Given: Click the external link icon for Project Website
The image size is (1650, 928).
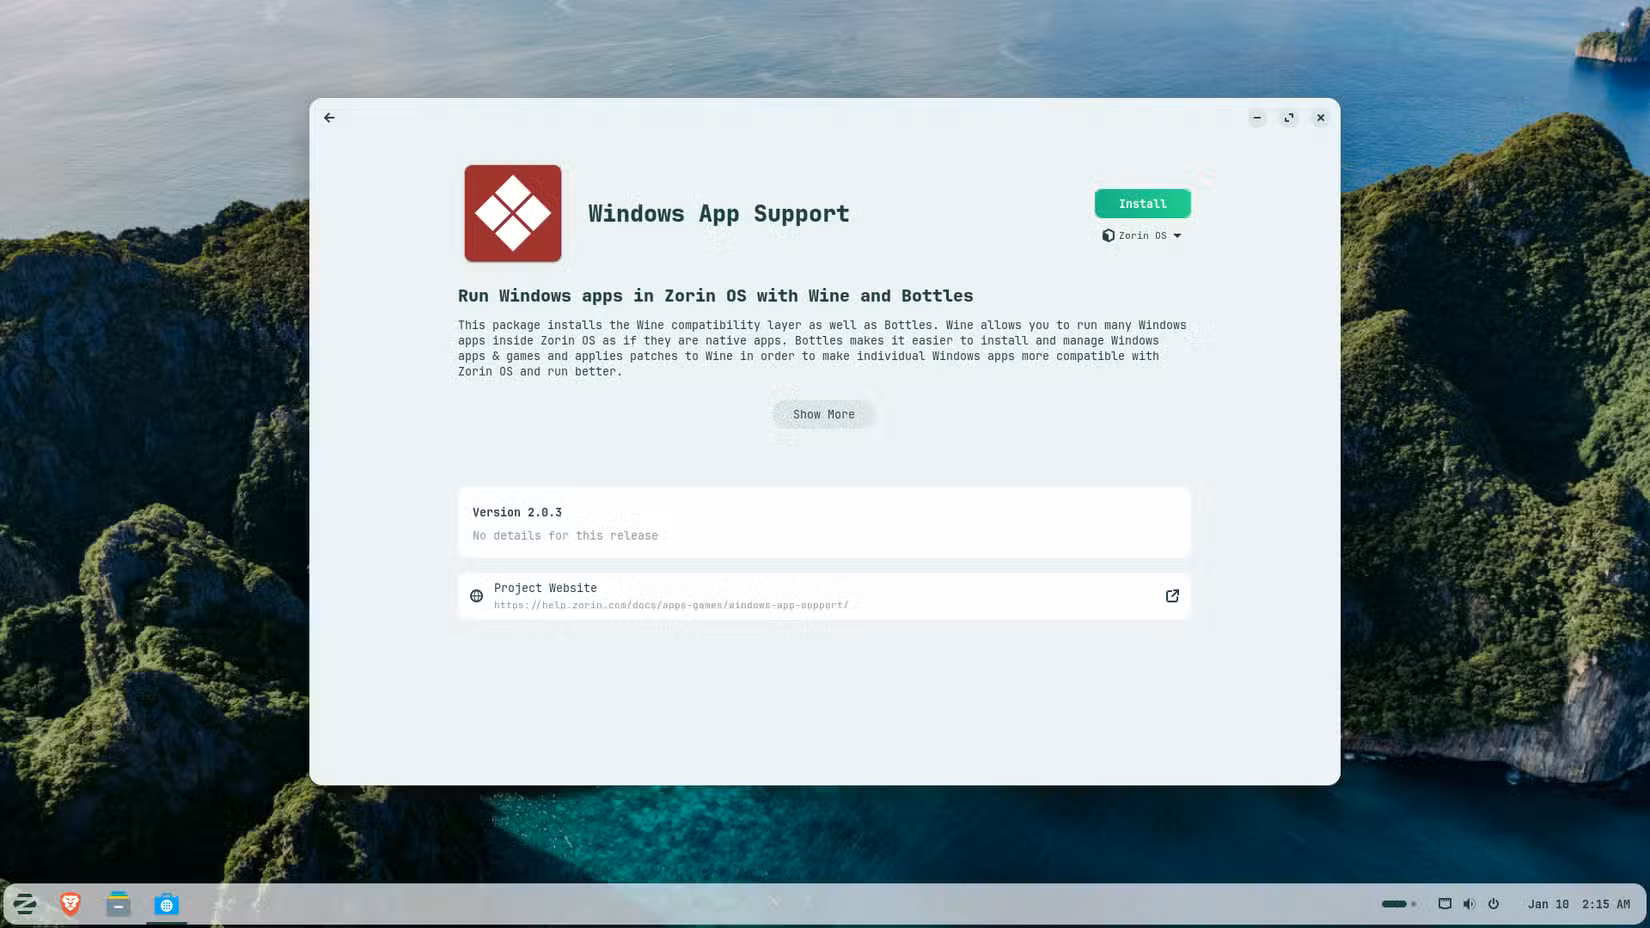Looking at the screenshot, I should [x=1172, y=596].
